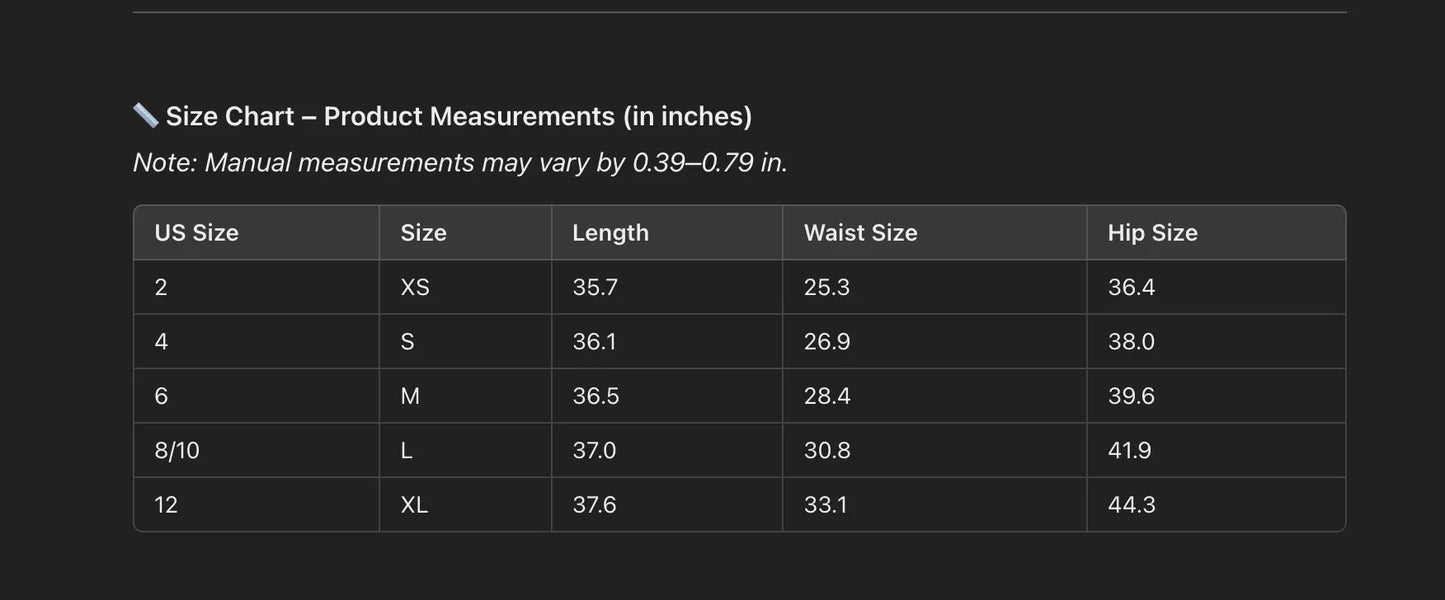
Task: Select the Length column header
Action: coord(610,233)
